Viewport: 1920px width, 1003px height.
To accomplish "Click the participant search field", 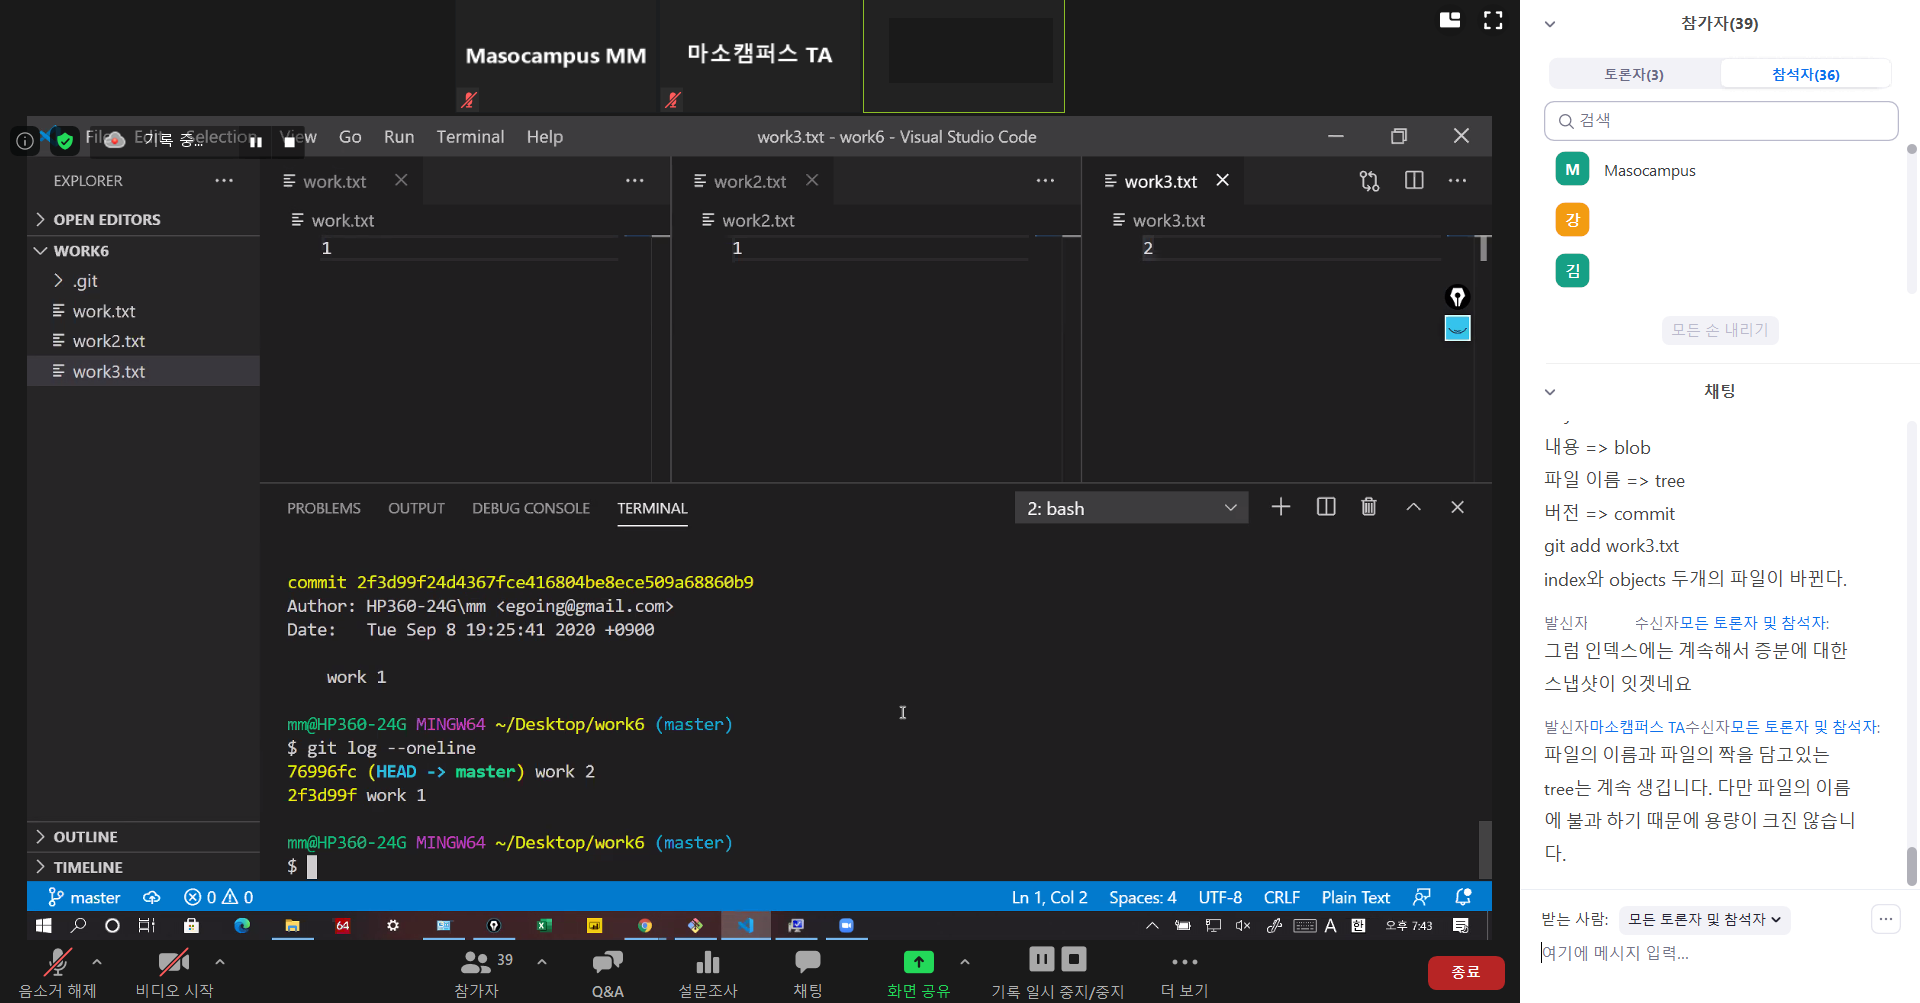I will pos(1720,121).
